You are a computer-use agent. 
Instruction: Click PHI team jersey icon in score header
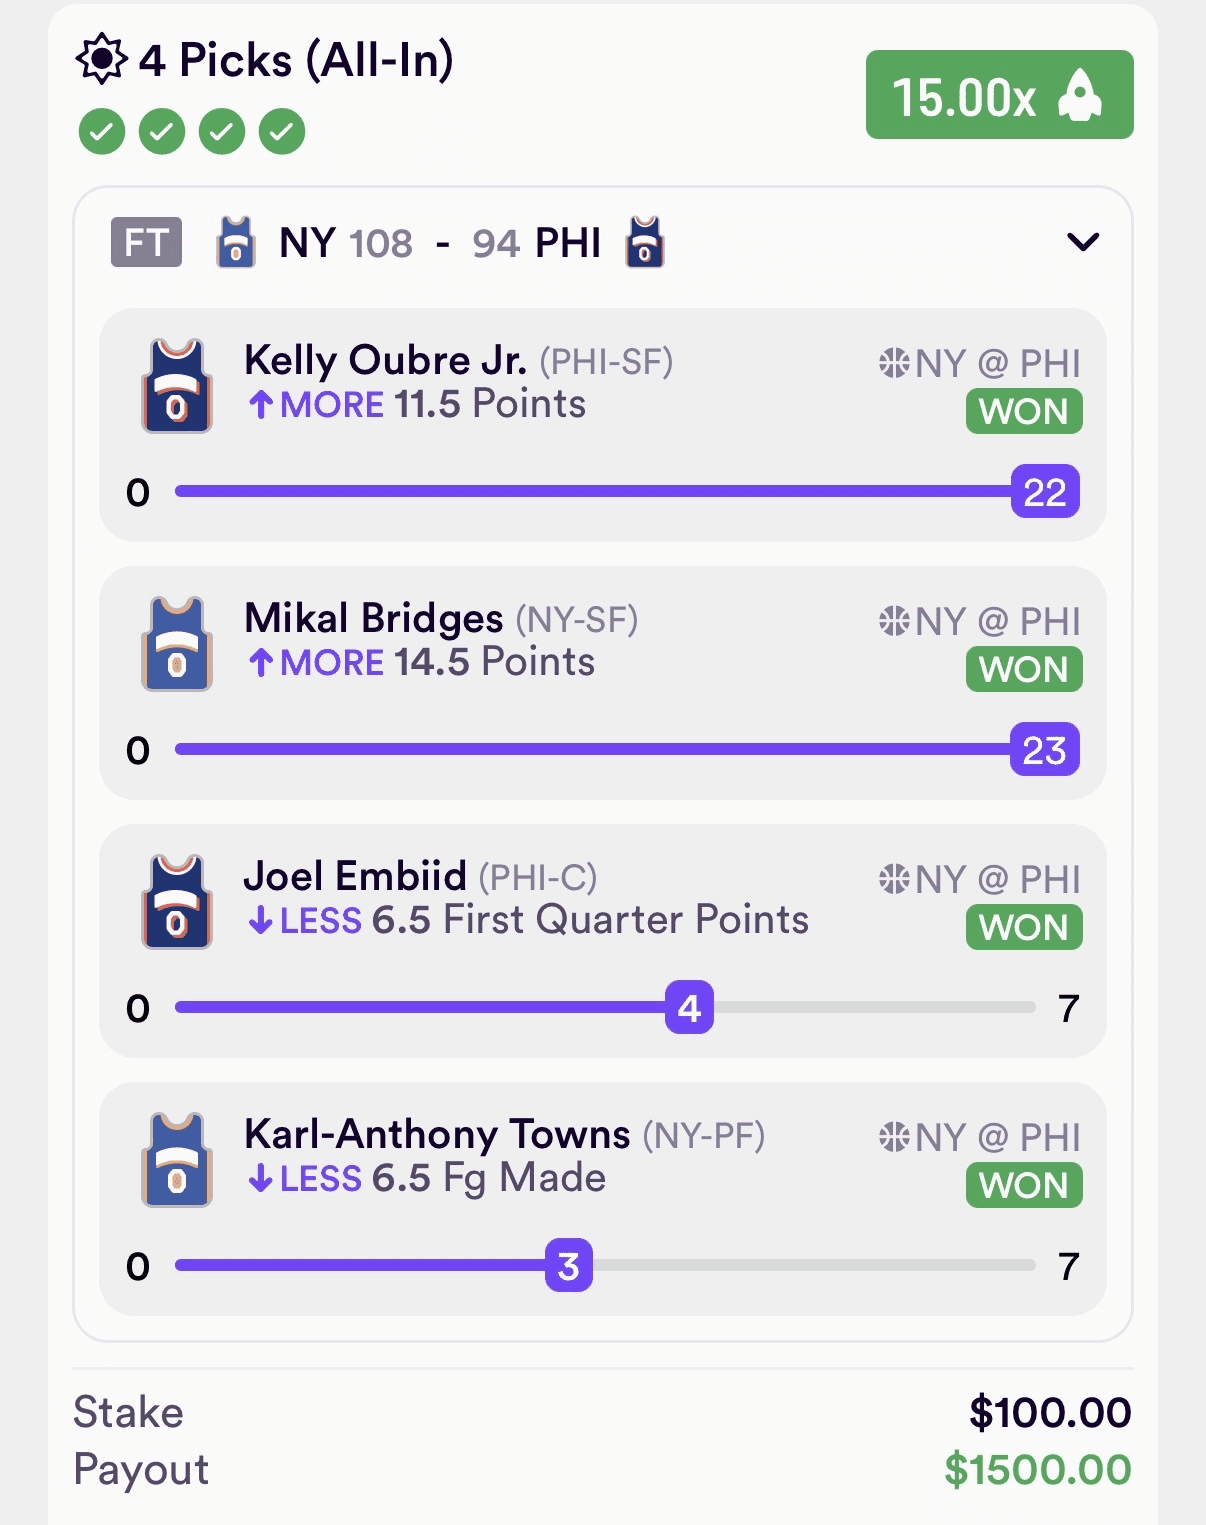[644, 242]
